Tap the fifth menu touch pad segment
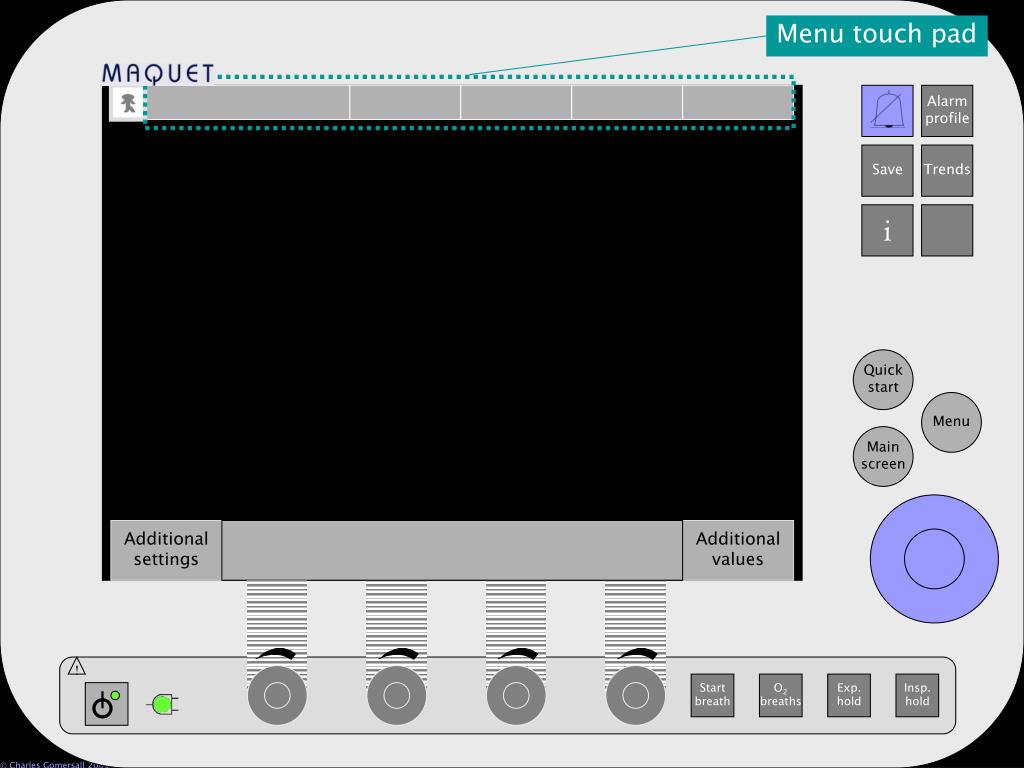This screenshot has height=768, width=1024. click(x=737, y=103)
